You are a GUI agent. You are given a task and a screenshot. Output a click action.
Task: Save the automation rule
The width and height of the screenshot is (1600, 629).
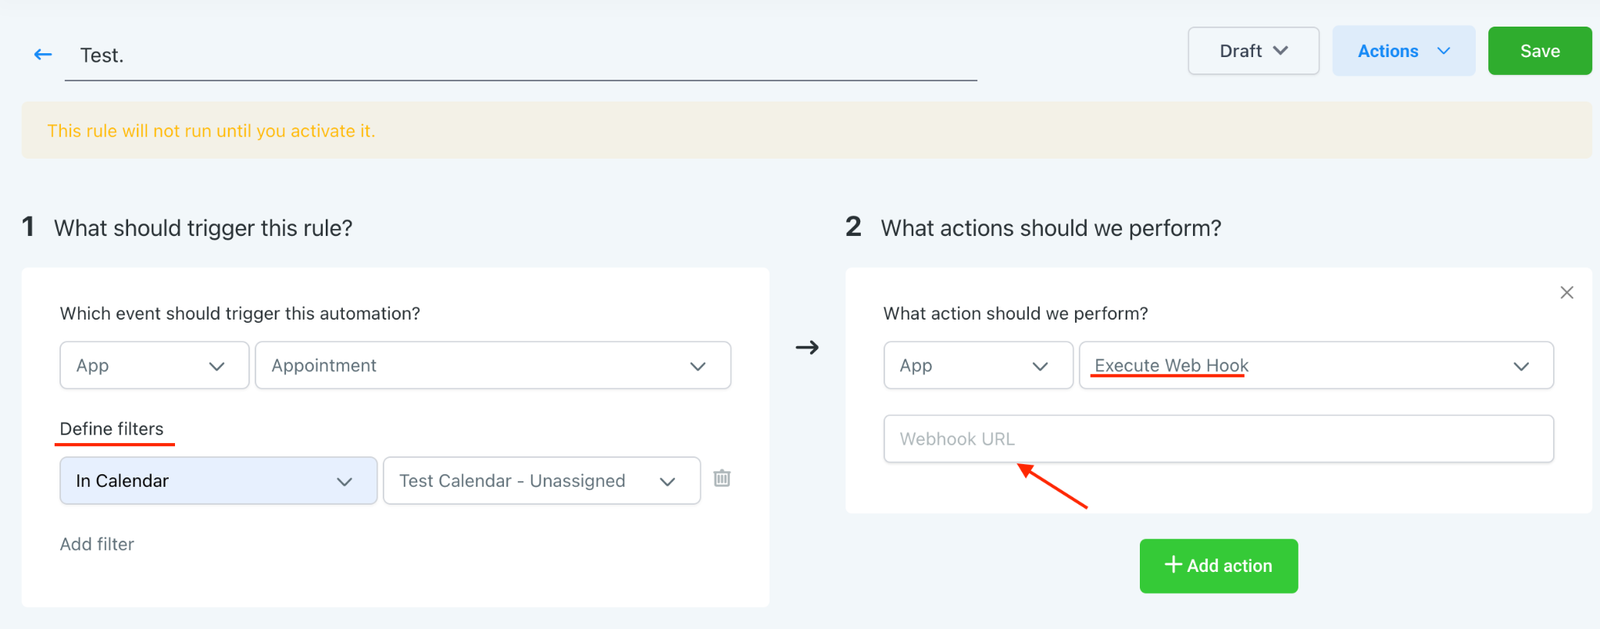tap(1539, 51)
